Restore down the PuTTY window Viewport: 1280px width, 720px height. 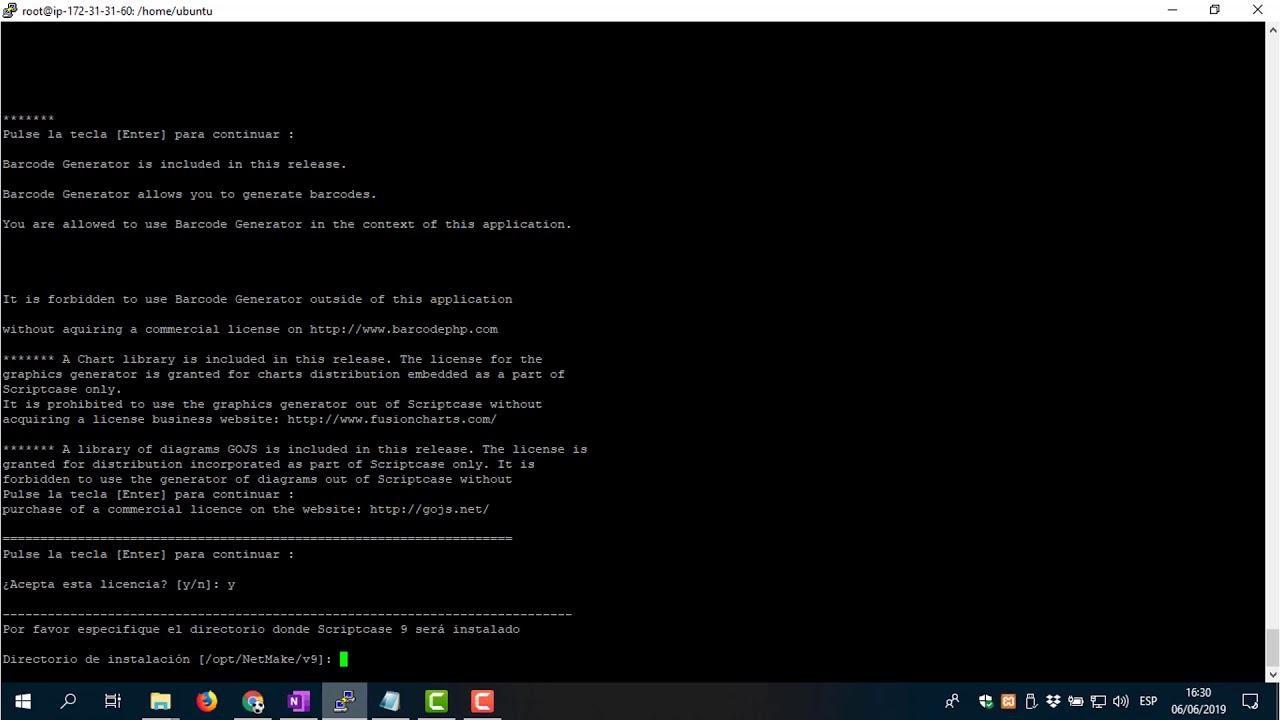(x=1215, y=10)
